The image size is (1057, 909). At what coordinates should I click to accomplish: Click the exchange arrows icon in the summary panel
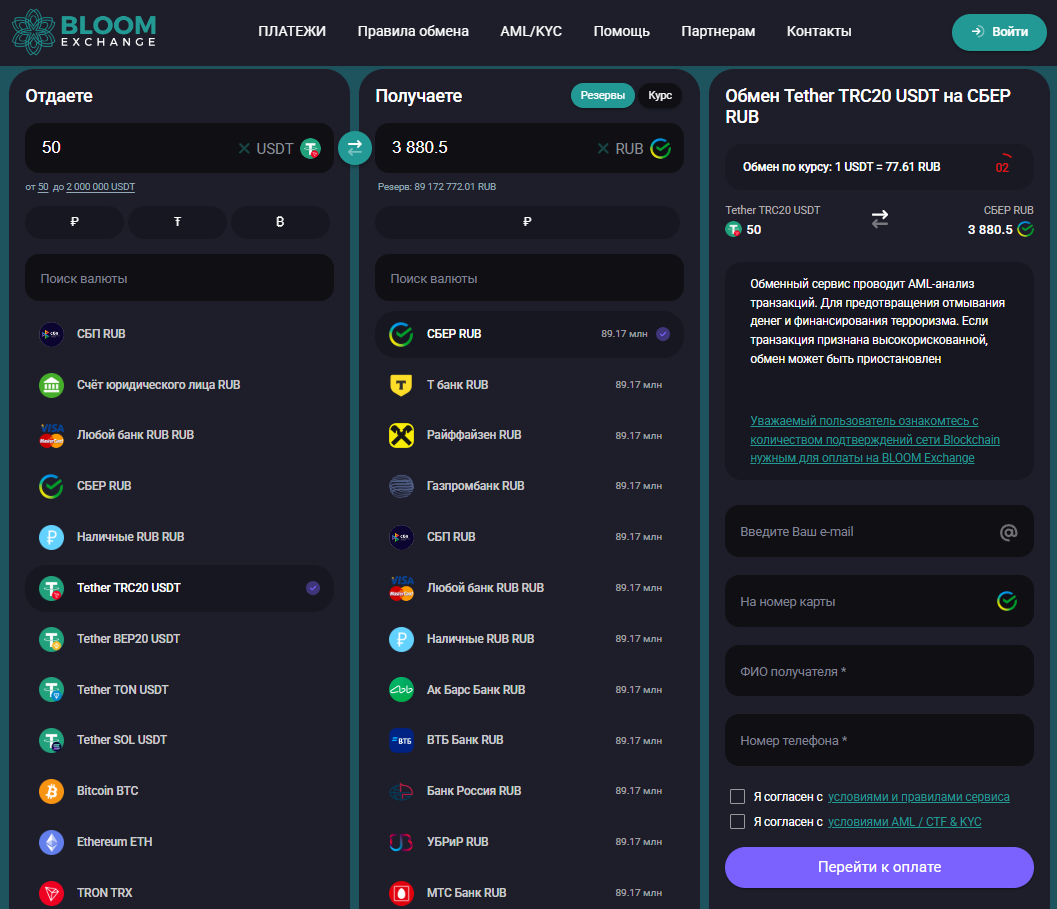coord(880,219)
